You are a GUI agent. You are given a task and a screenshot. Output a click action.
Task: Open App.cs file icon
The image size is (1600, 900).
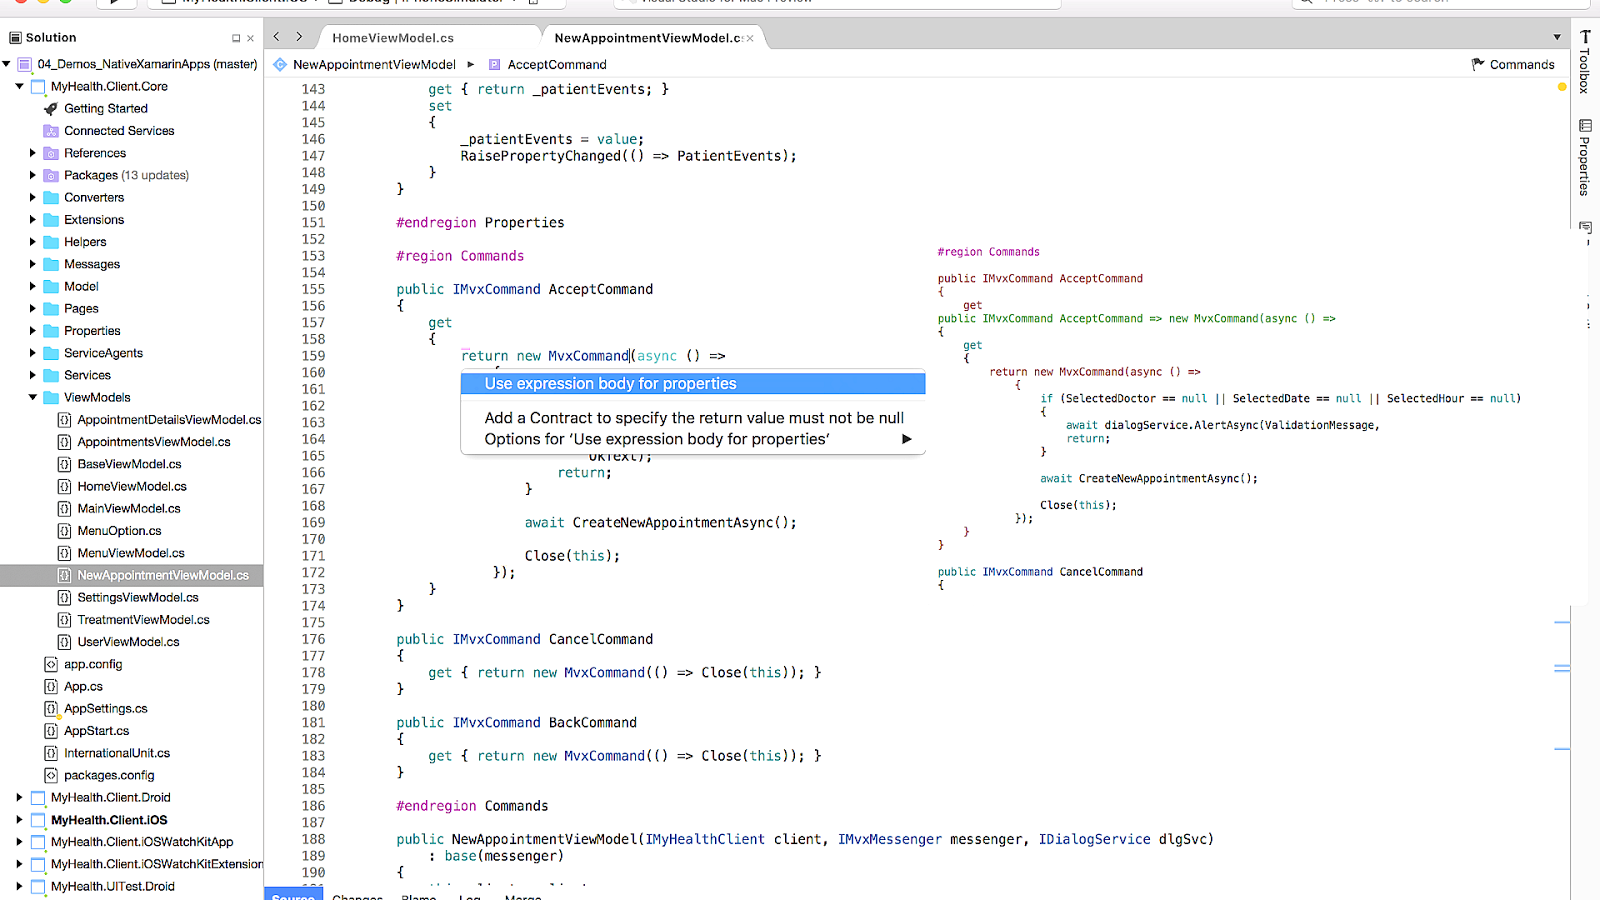51,686
